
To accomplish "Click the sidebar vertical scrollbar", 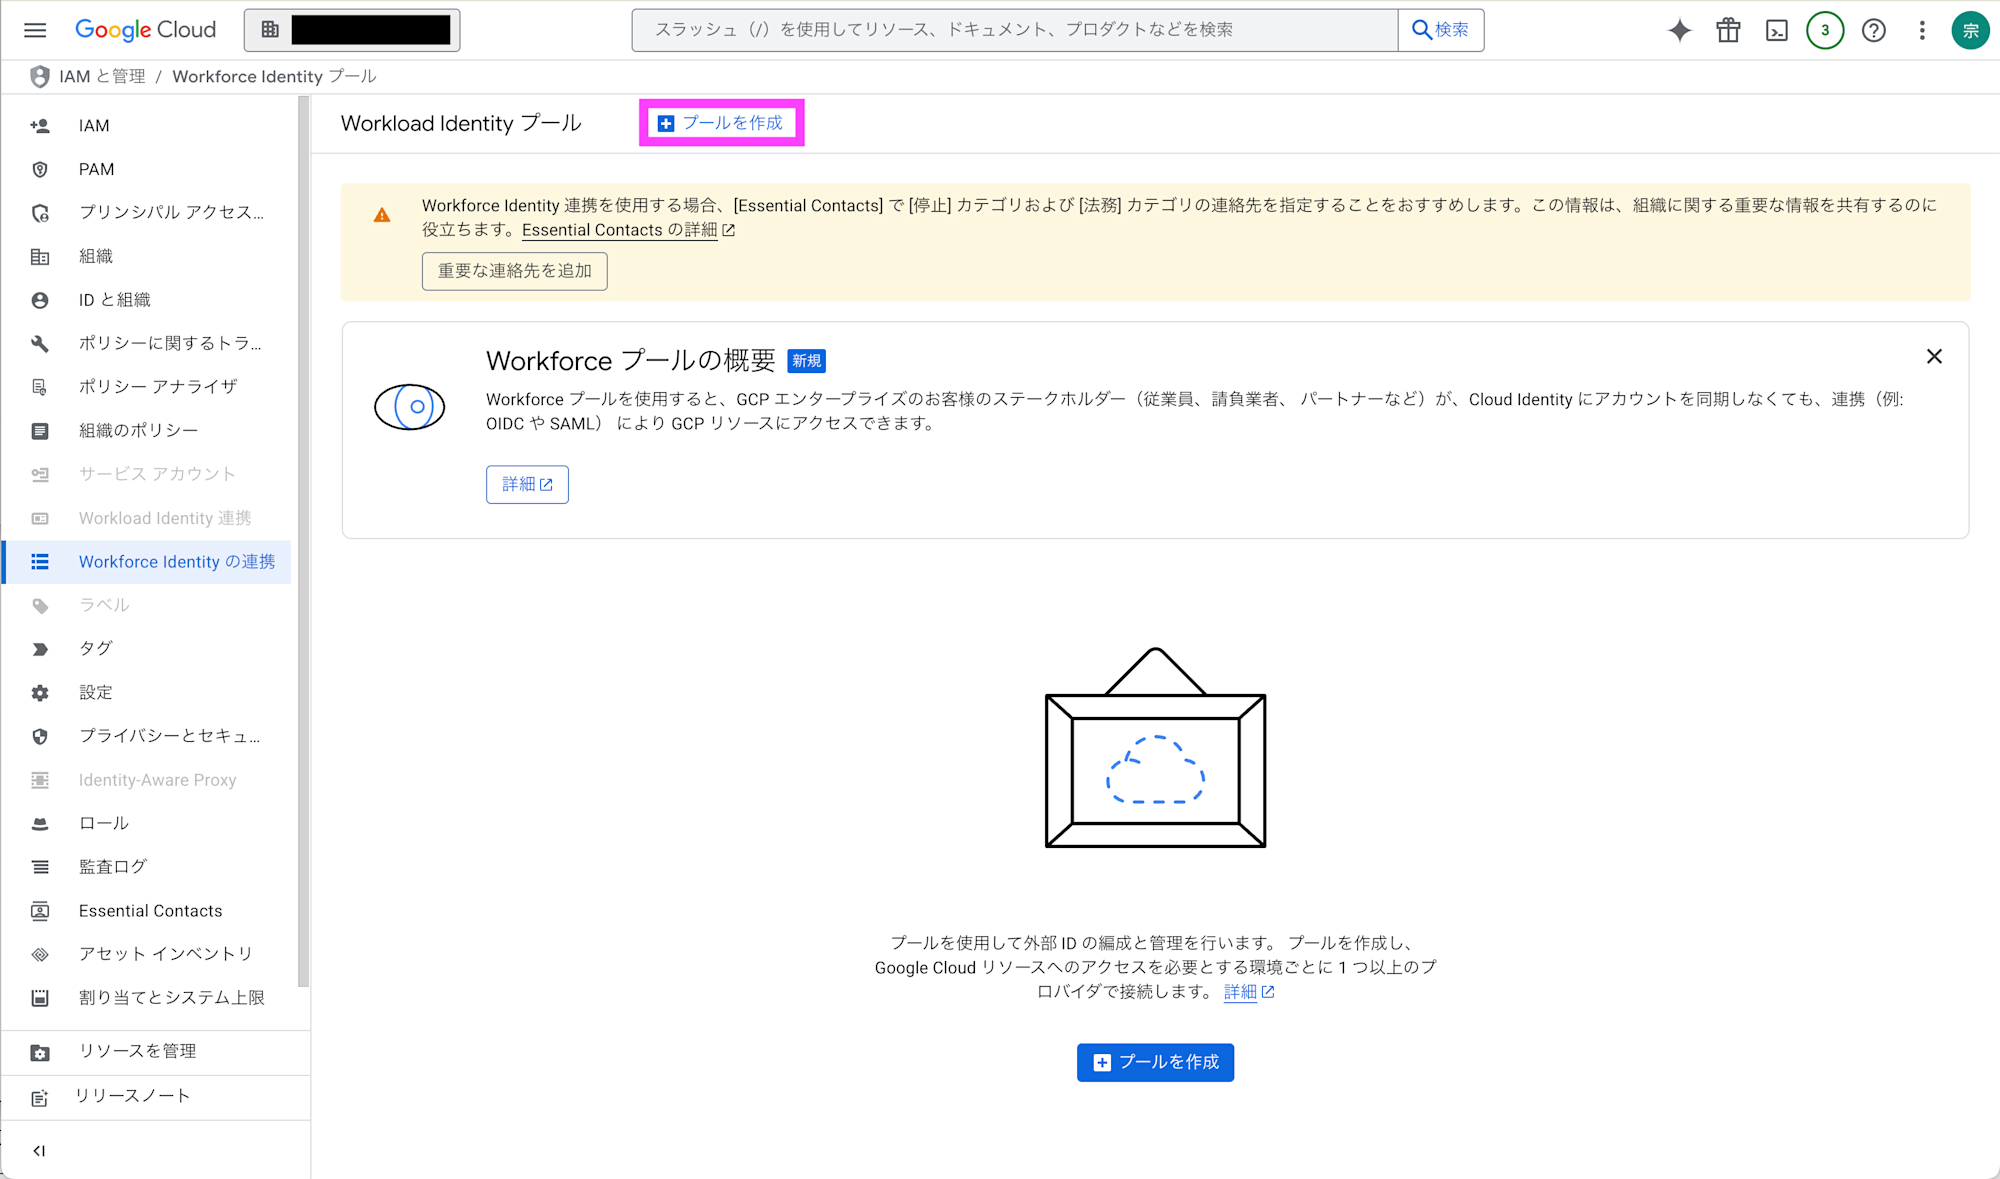I will coord(303,540).
